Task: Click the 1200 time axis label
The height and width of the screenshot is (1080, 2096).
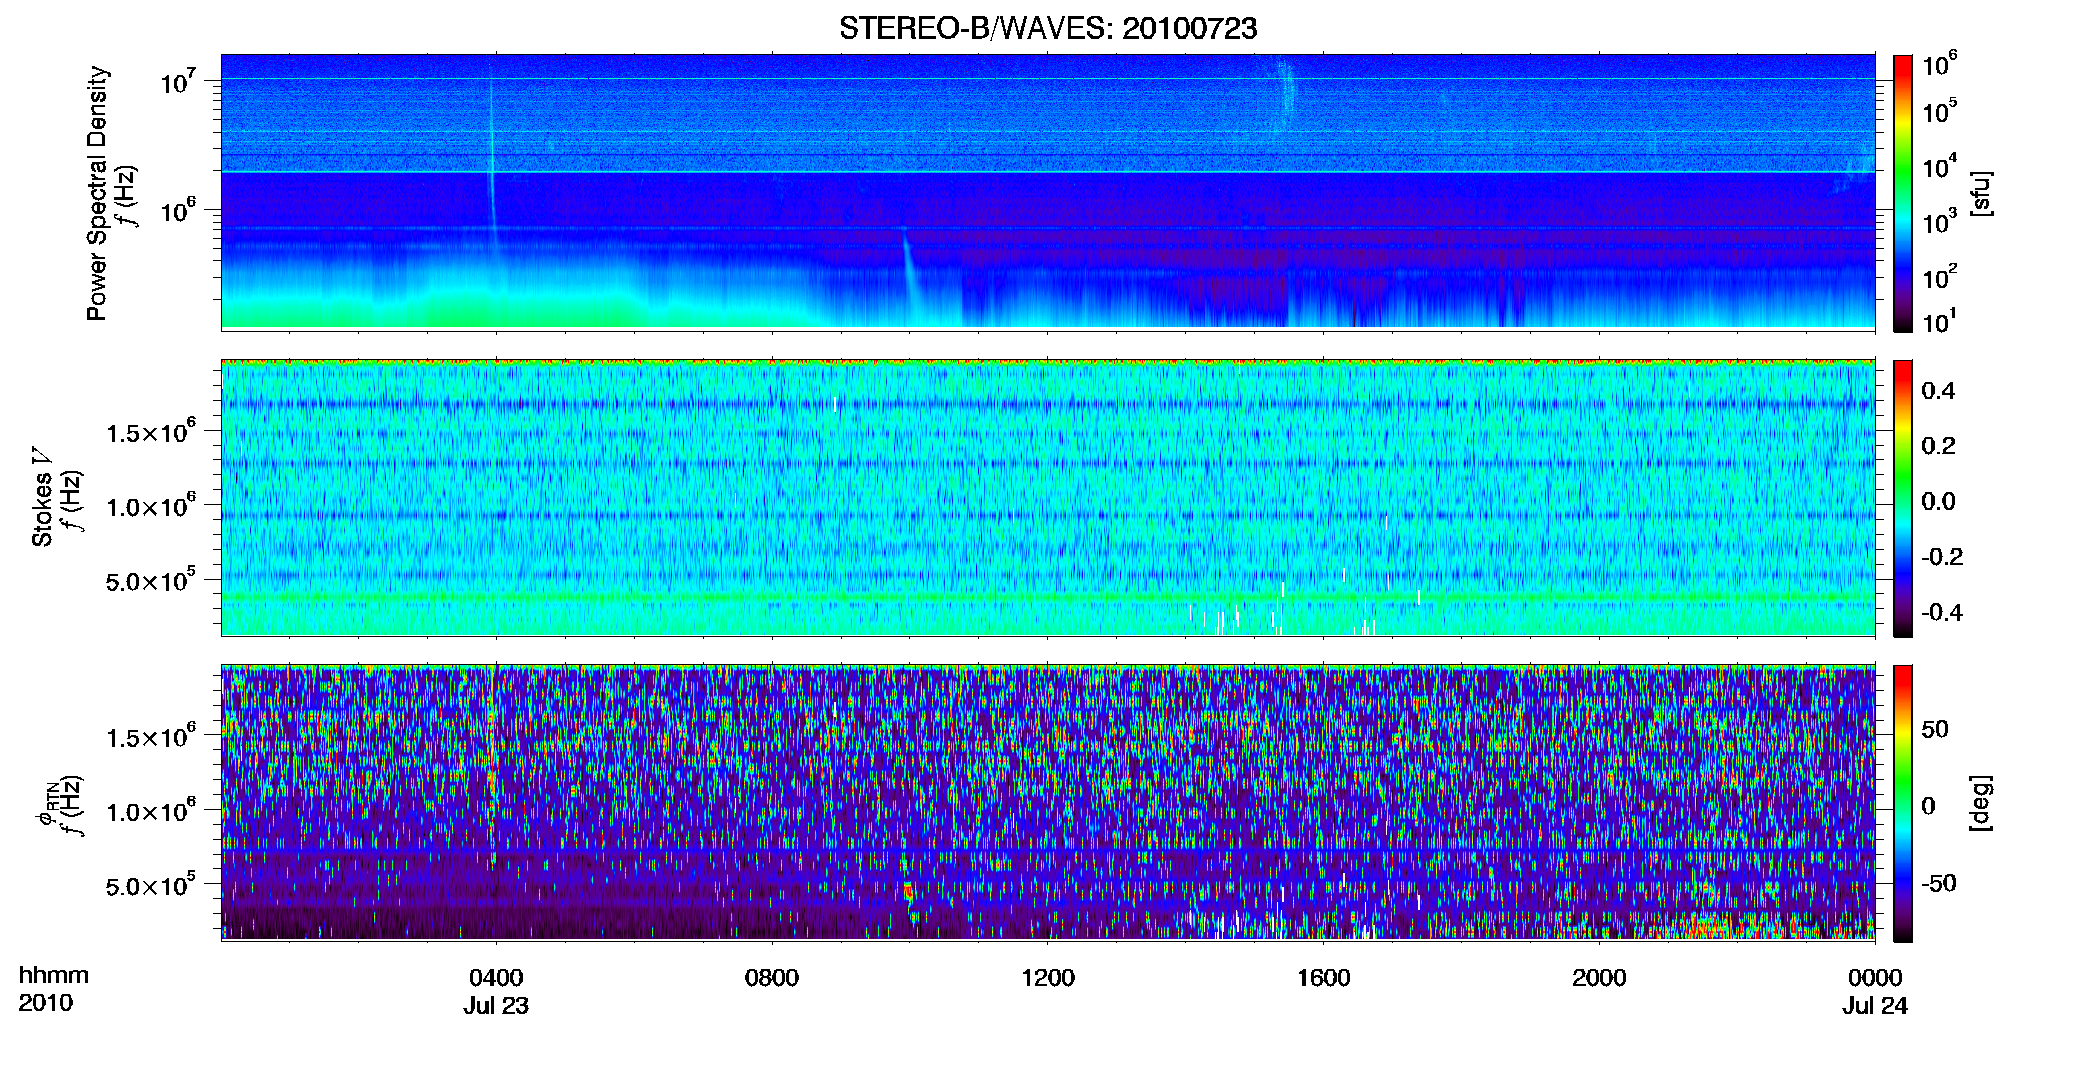Action: point(1048,977)
